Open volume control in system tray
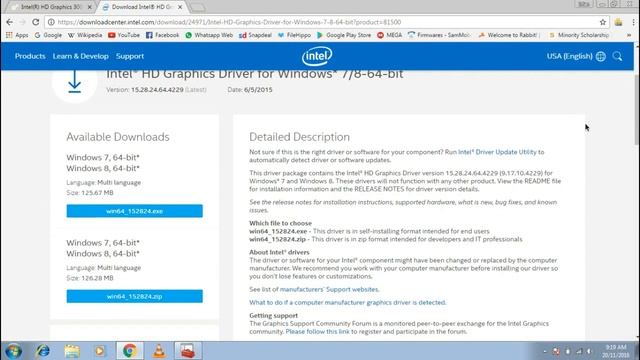The width and height of the screenshot is (640, 360). coord(589,351)
